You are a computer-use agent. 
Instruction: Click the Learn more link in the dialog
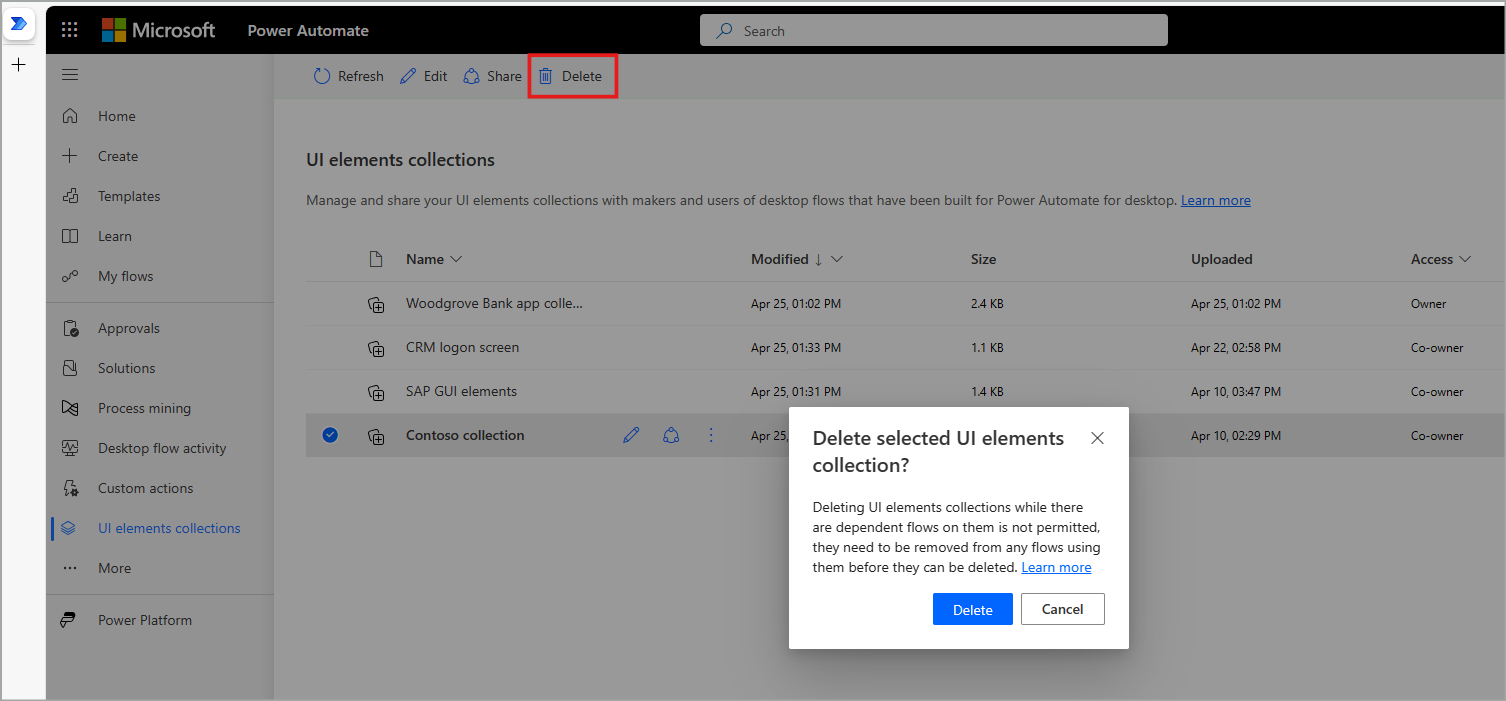[1055, 567]
